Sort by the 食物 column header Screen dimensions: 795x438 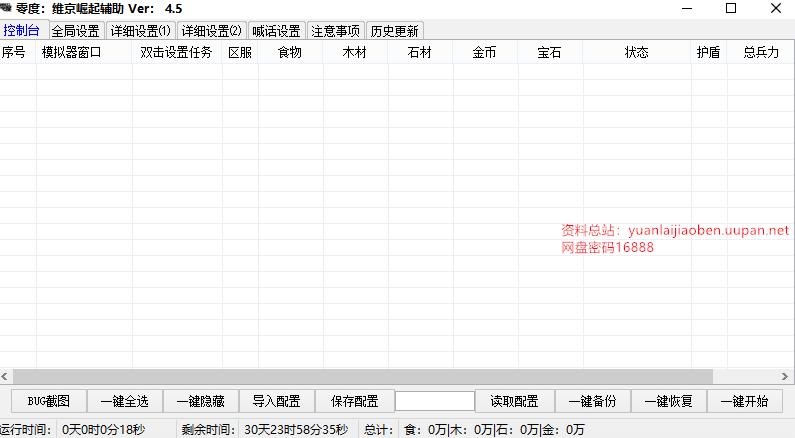tap(290, 52)
